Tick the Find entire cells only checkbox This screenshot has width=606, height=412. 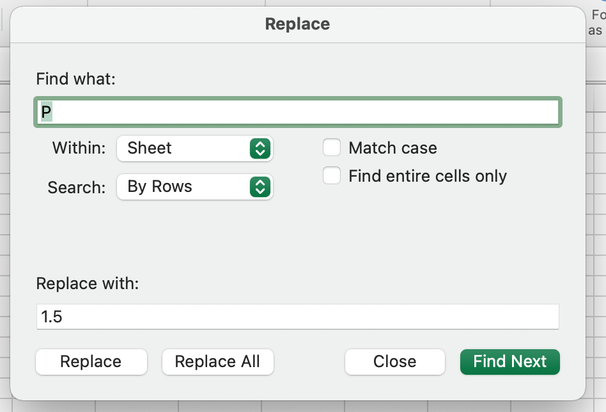pyautogui.click(x=332, y=176)
